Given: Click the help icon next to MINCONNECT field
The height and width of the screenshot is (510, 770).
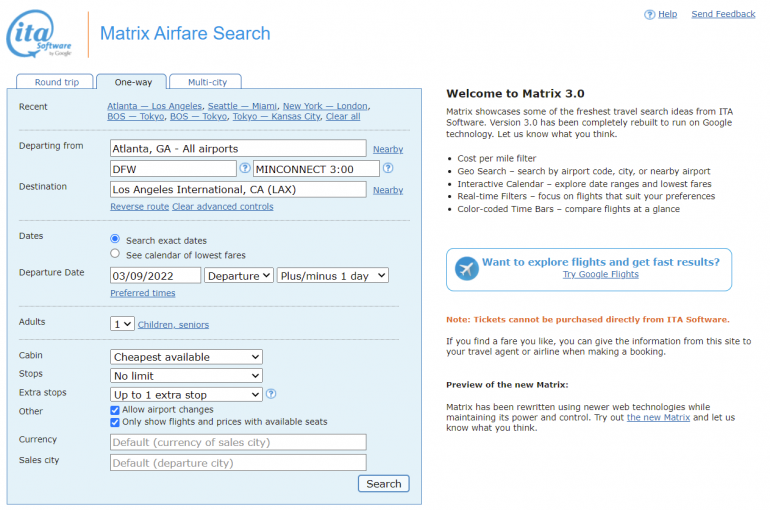Looking at the screenshot, I should (x=388, y=168).
